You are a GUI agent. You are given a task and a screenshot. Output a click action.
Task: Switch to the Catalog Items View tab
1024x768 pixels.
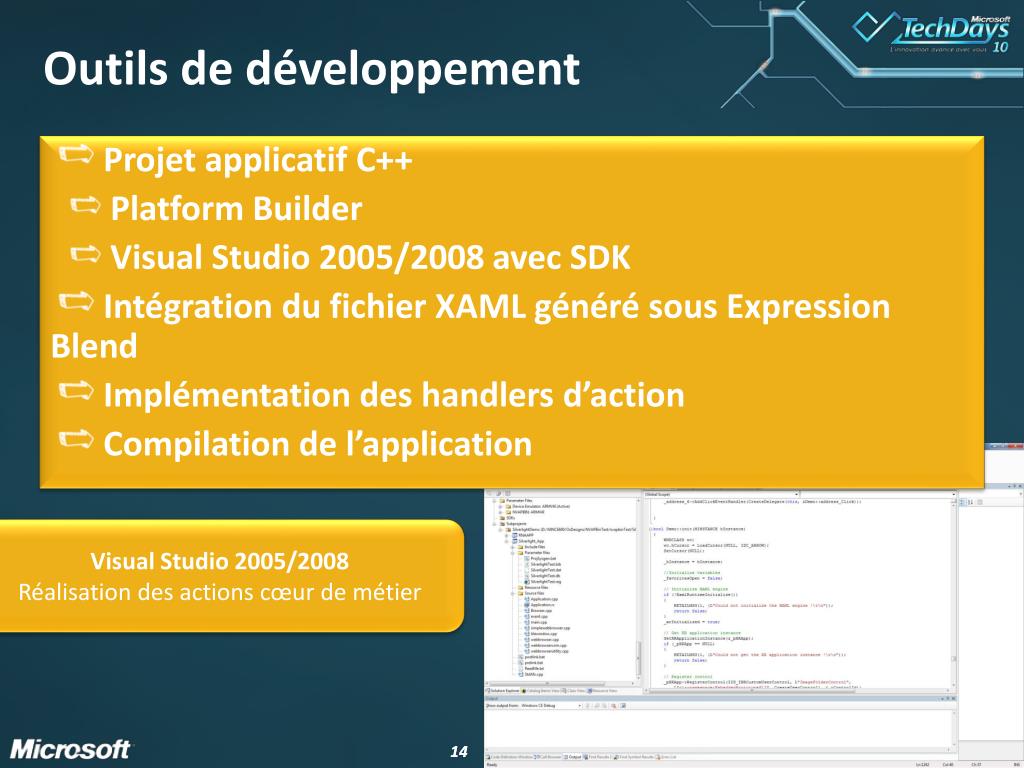pyautogui.click(x=540, y=691)
